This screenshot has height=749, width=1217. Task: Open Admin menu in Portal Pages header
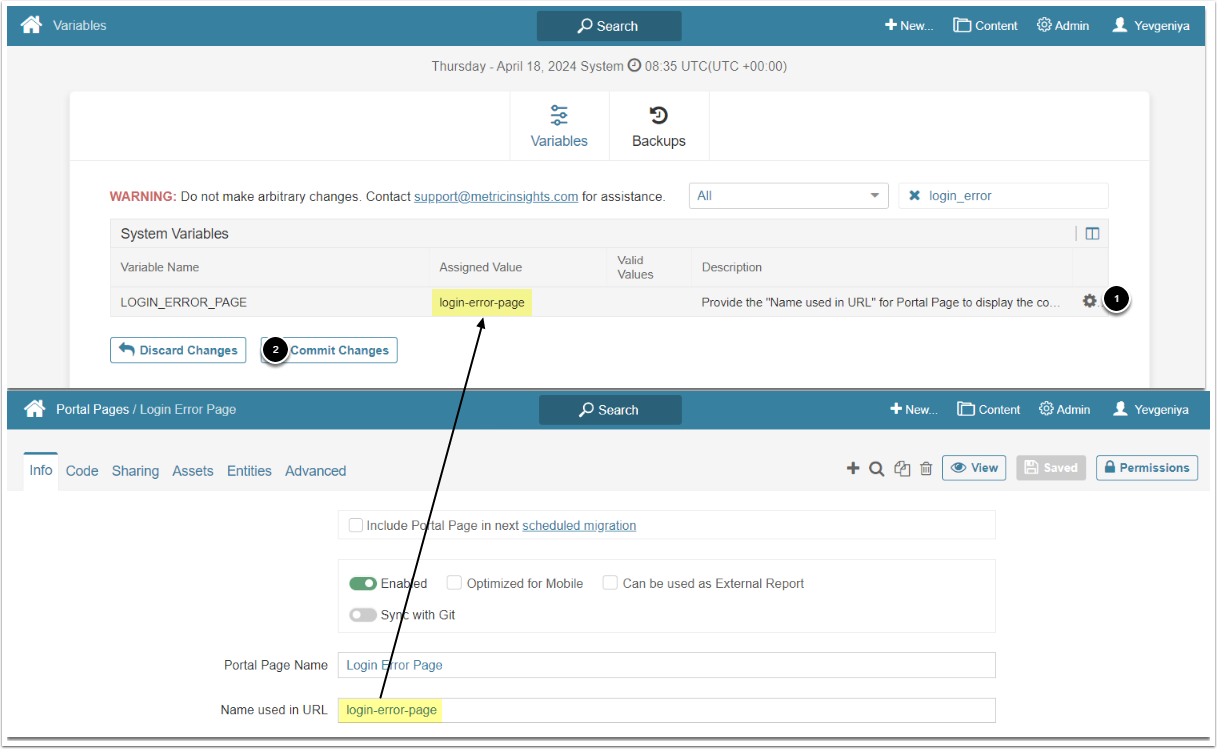(1065, 410)
